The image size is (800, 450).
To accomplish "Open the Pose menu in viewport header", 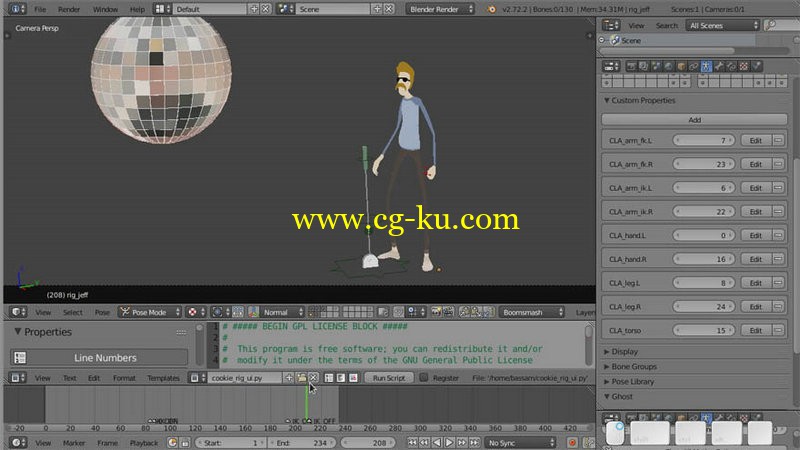I will coord(102,312).
